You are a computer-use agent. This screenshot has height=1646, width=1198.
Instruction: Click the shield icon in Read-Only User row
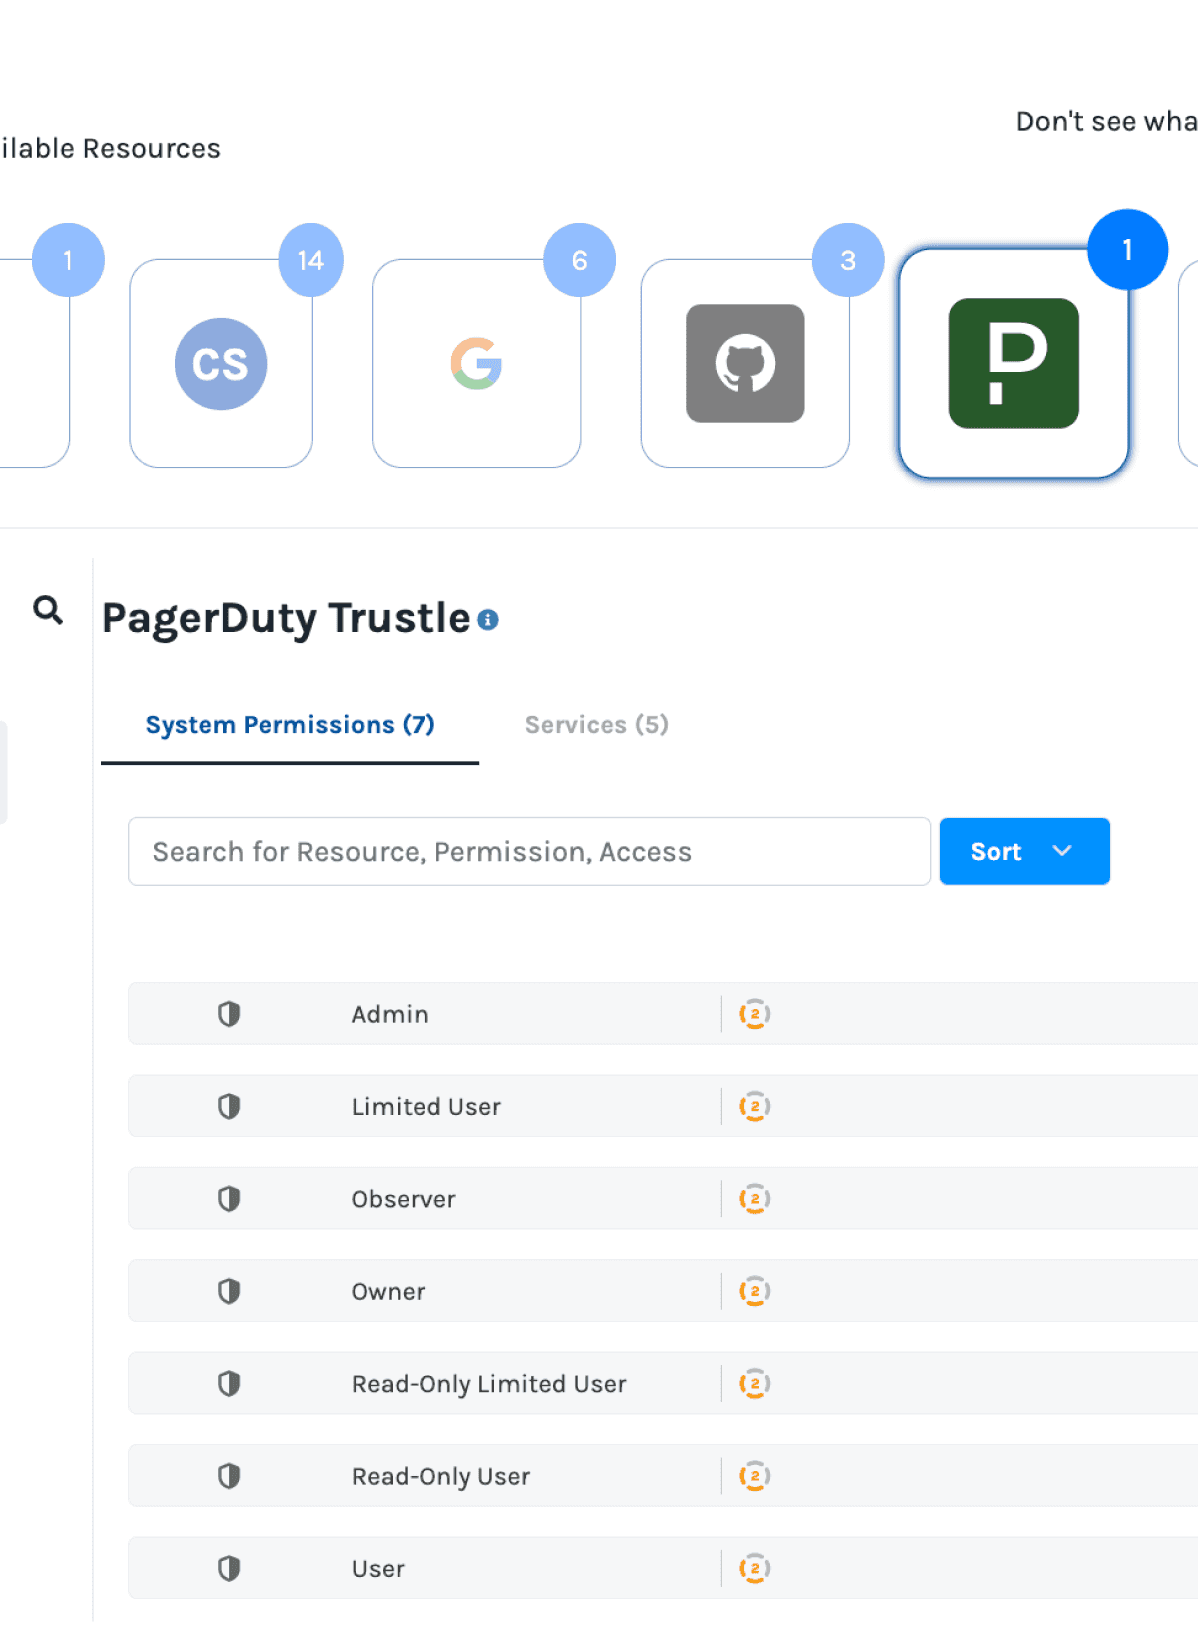229,1476
